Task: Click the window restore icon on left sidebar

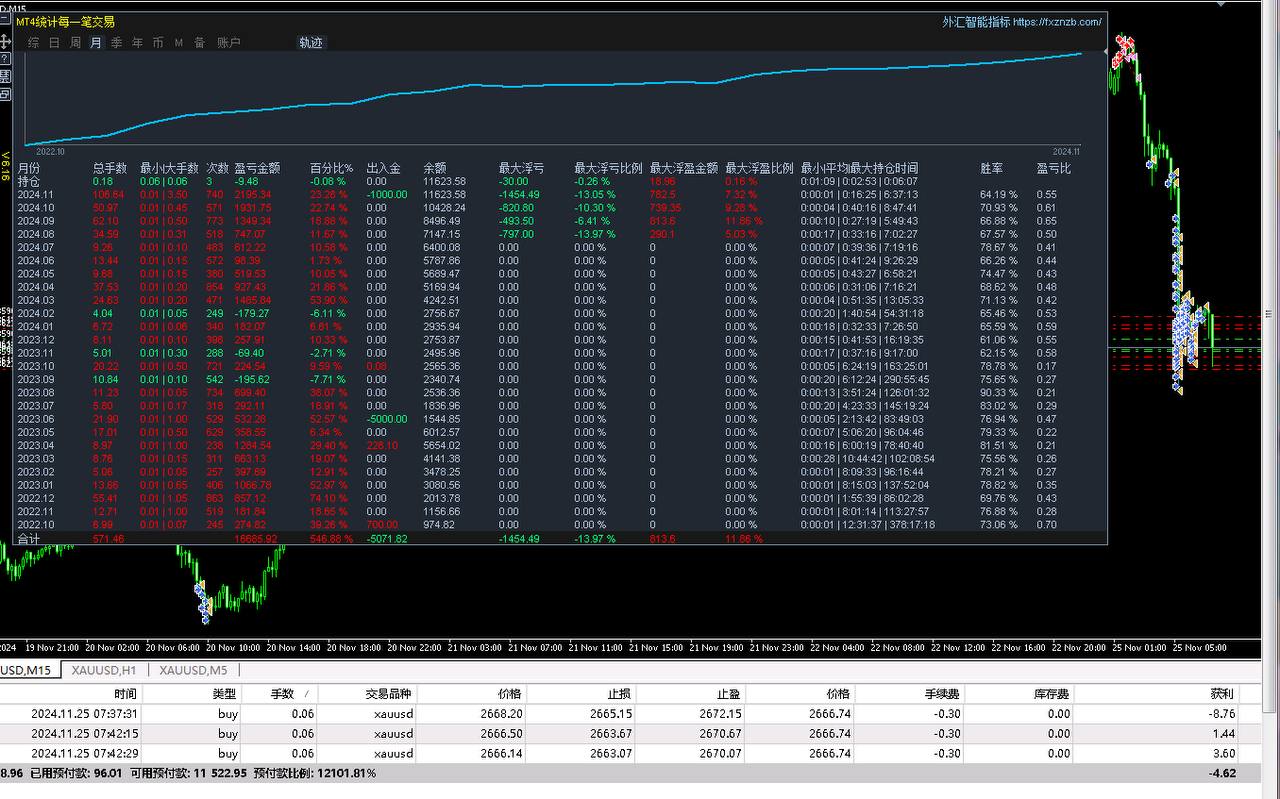Action: [x=5, y=93]
